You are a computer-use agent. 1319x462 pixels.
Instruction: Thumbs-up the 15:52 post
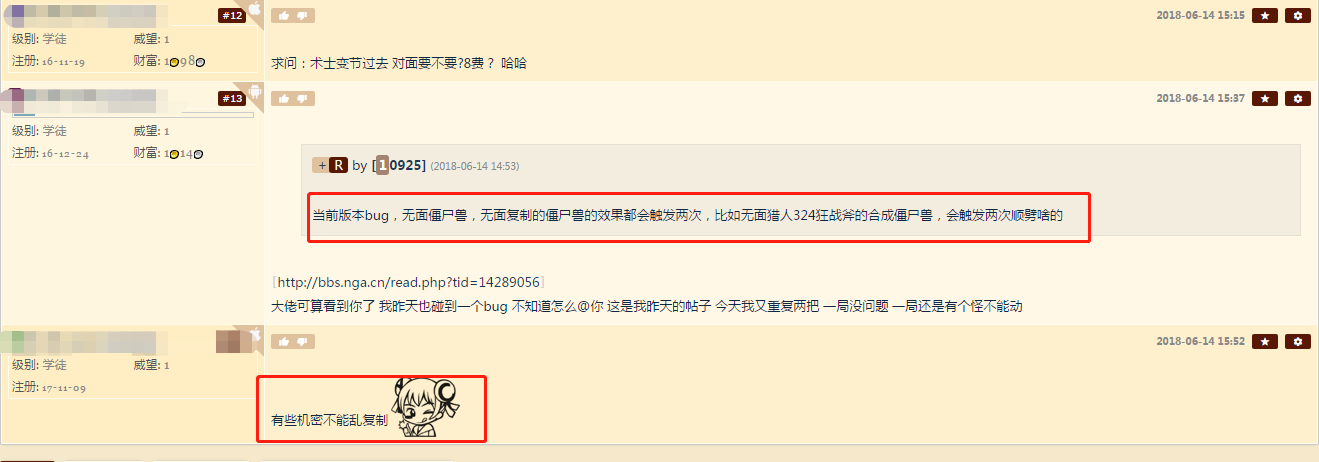(283, 342)
